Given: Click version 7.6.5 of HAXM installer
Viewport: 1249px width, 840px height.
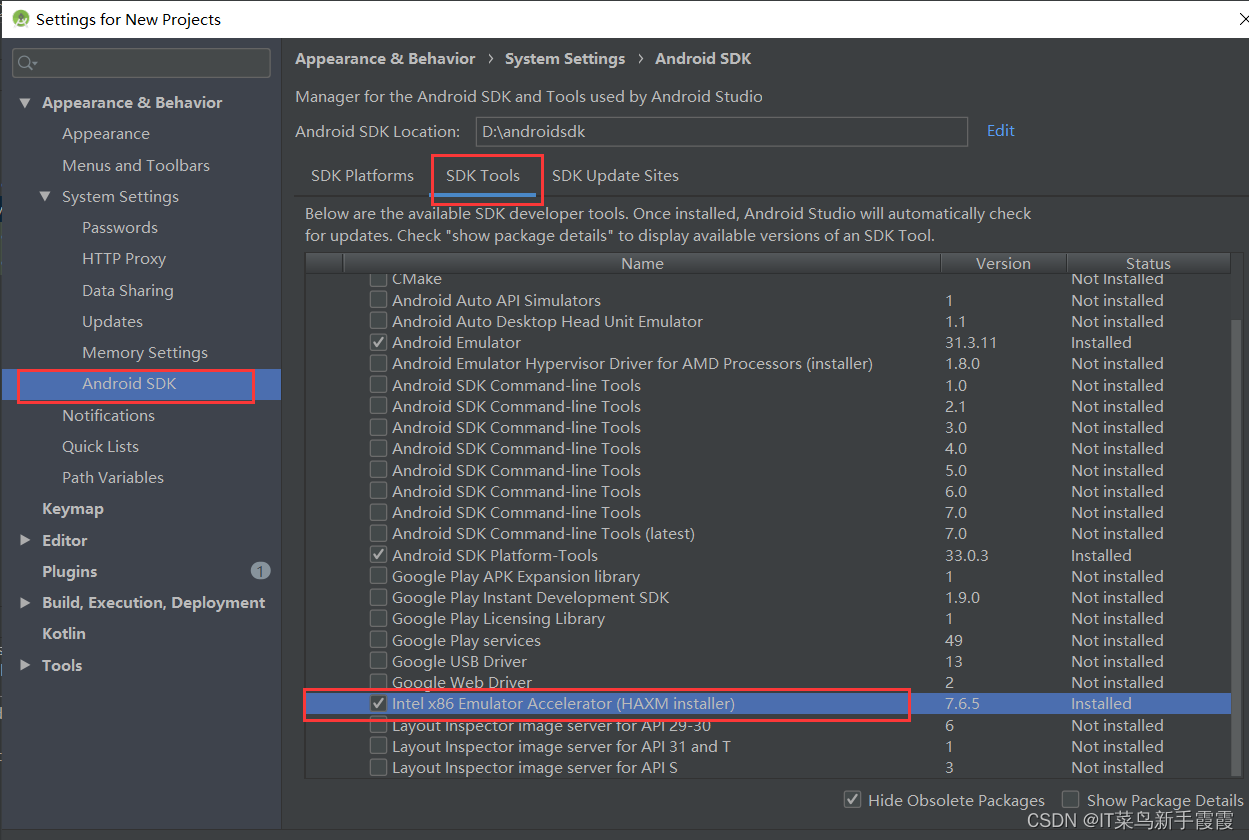Looking at the screenshot, I should click(962, 703).
